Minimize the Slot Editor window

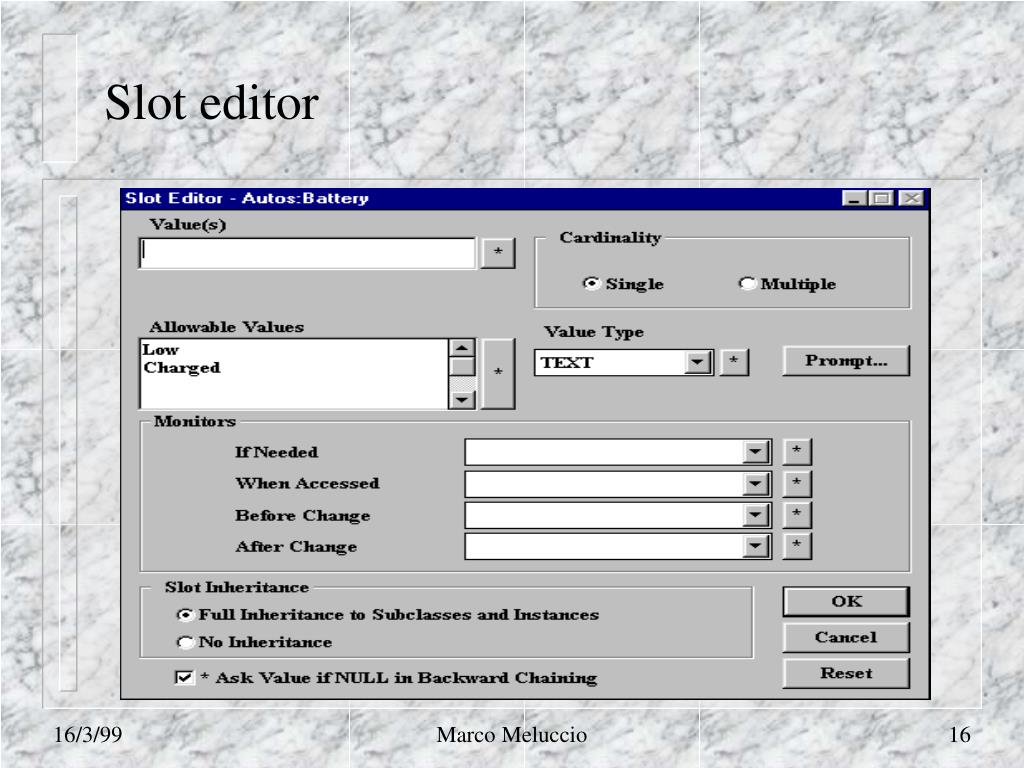(854, 198)
